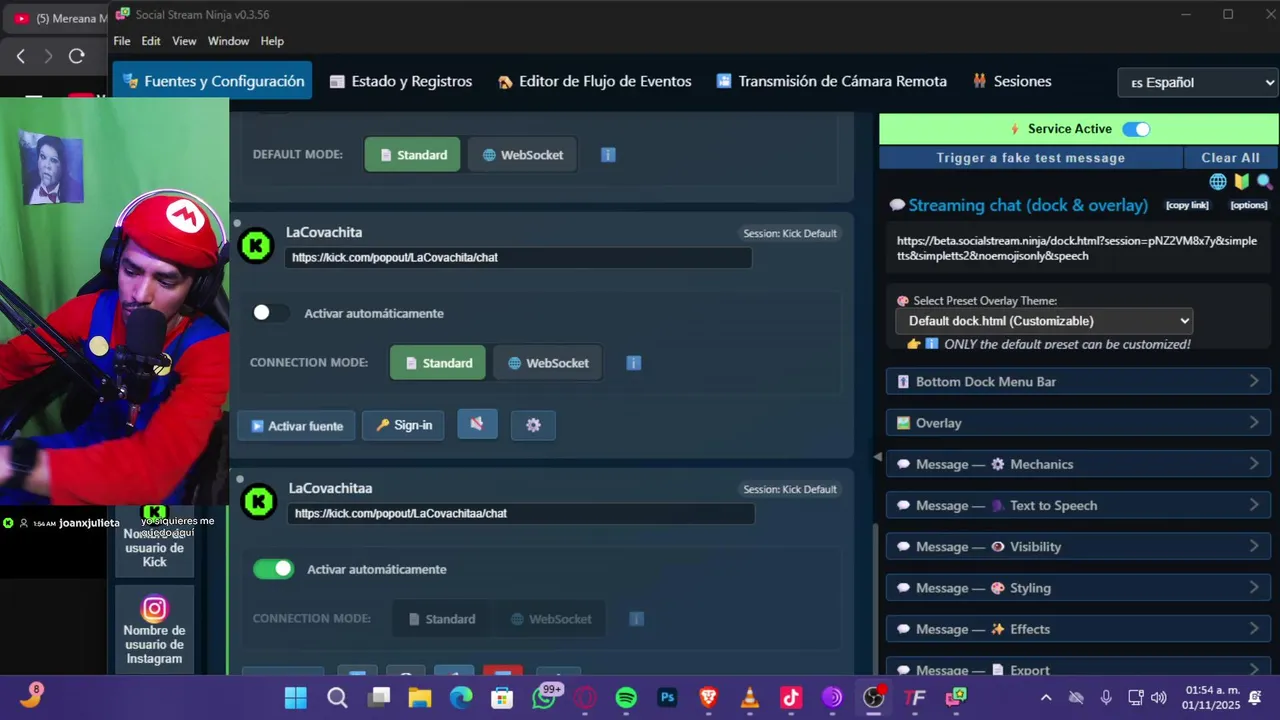Click the Windows Start button
The height and width of the screenshot is (720, 1280).
(x=296, y=698)
